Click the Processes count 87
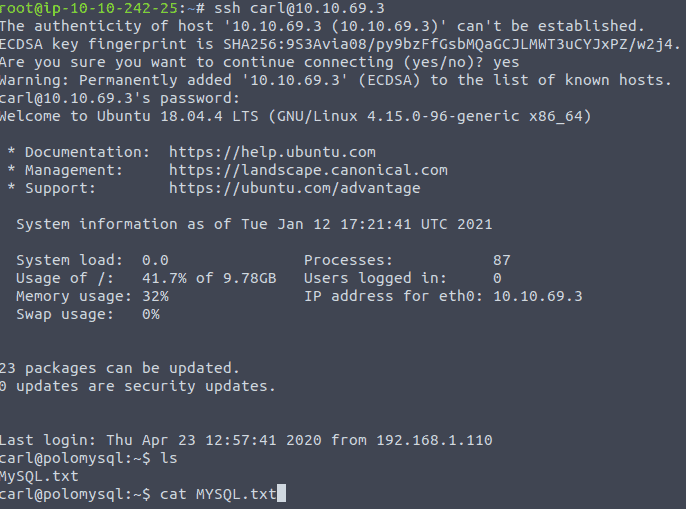This screenshot has width=686, height=509. (502, 260)
